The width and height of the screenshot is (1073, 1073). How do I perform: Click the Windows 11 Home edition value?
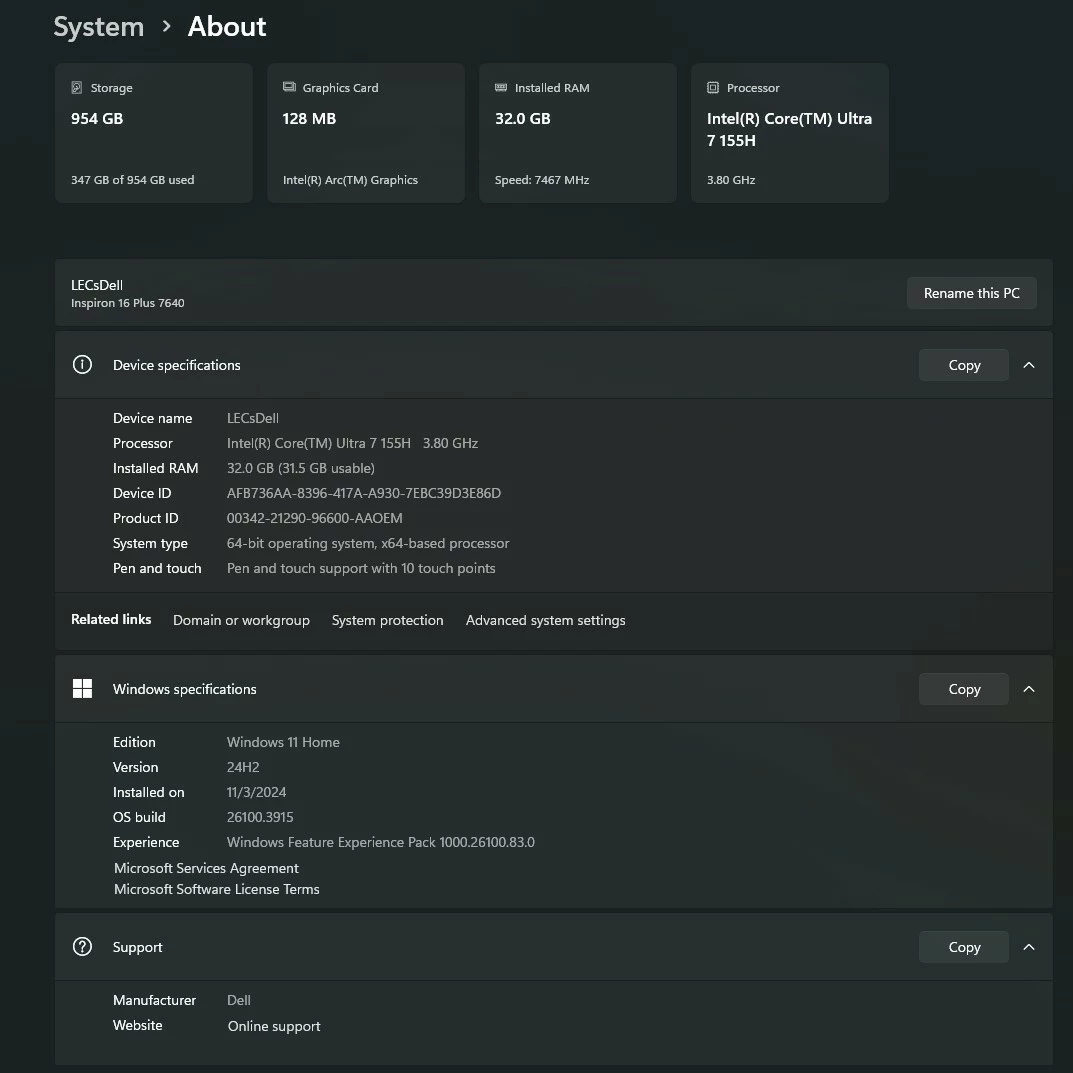pos(283,742)
